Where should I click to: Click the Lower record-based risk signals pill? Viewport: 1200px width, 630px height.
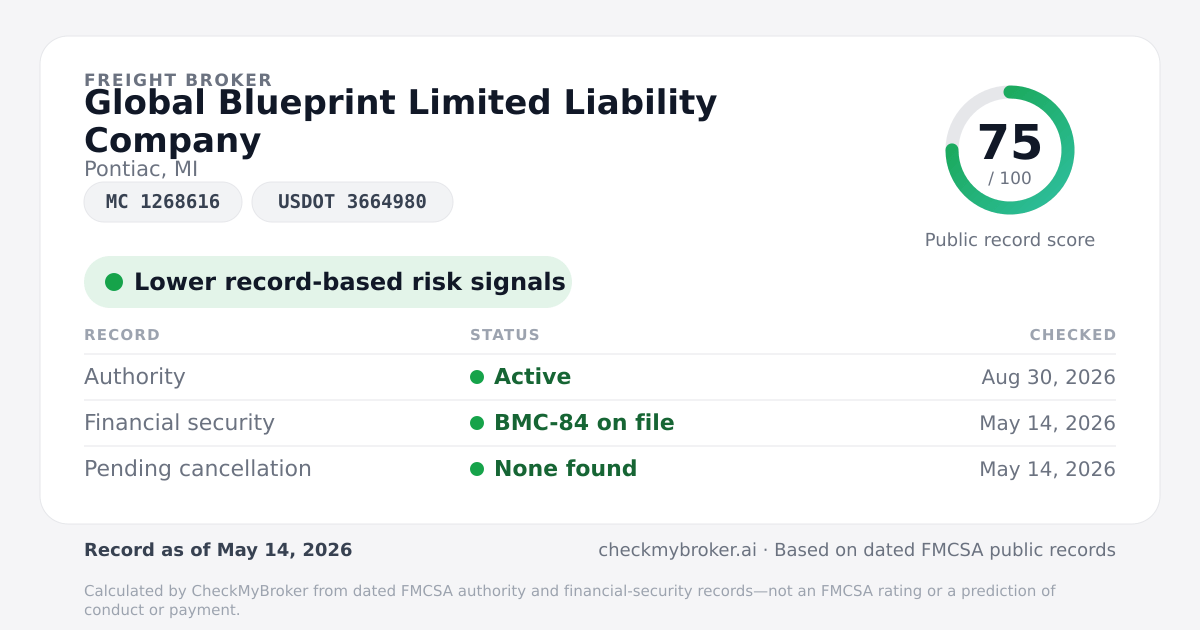[x=328, y=282]
